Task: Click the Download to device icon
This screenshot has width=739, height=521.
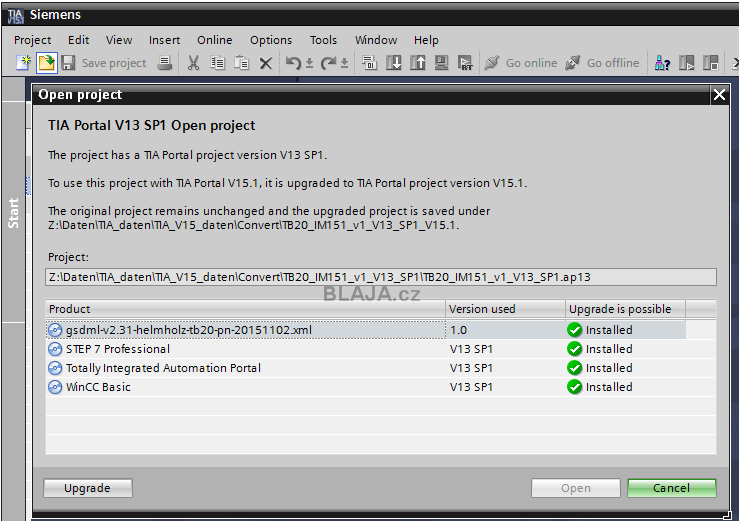Action: 394,63
